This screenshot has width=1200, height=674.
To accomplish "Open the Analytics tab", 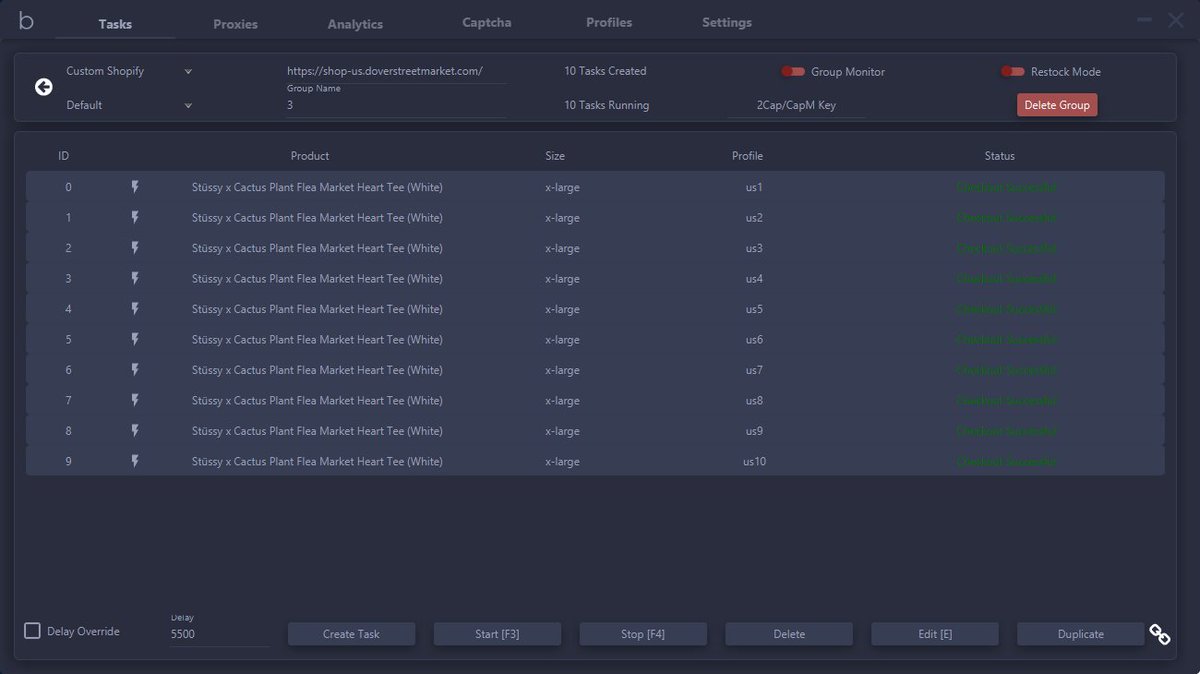I will point(355,24).
